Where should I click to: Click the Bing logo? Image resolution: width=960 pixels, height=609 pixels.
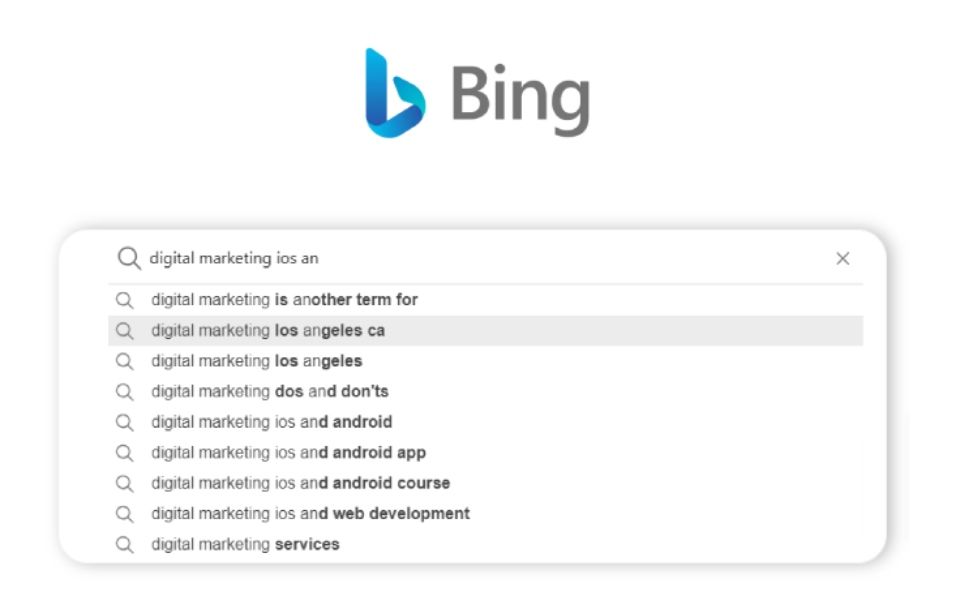[477, 93]
